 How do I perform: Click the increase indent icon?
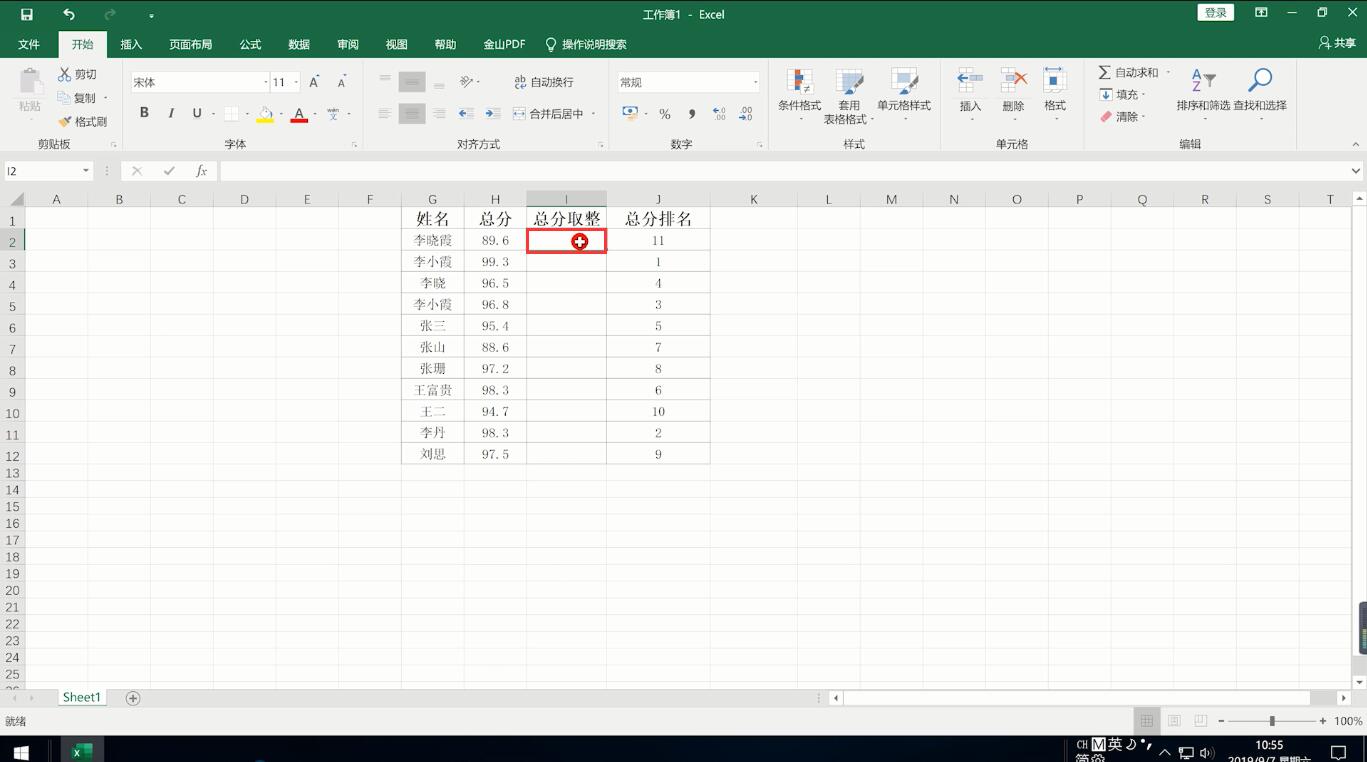point(493,114)
